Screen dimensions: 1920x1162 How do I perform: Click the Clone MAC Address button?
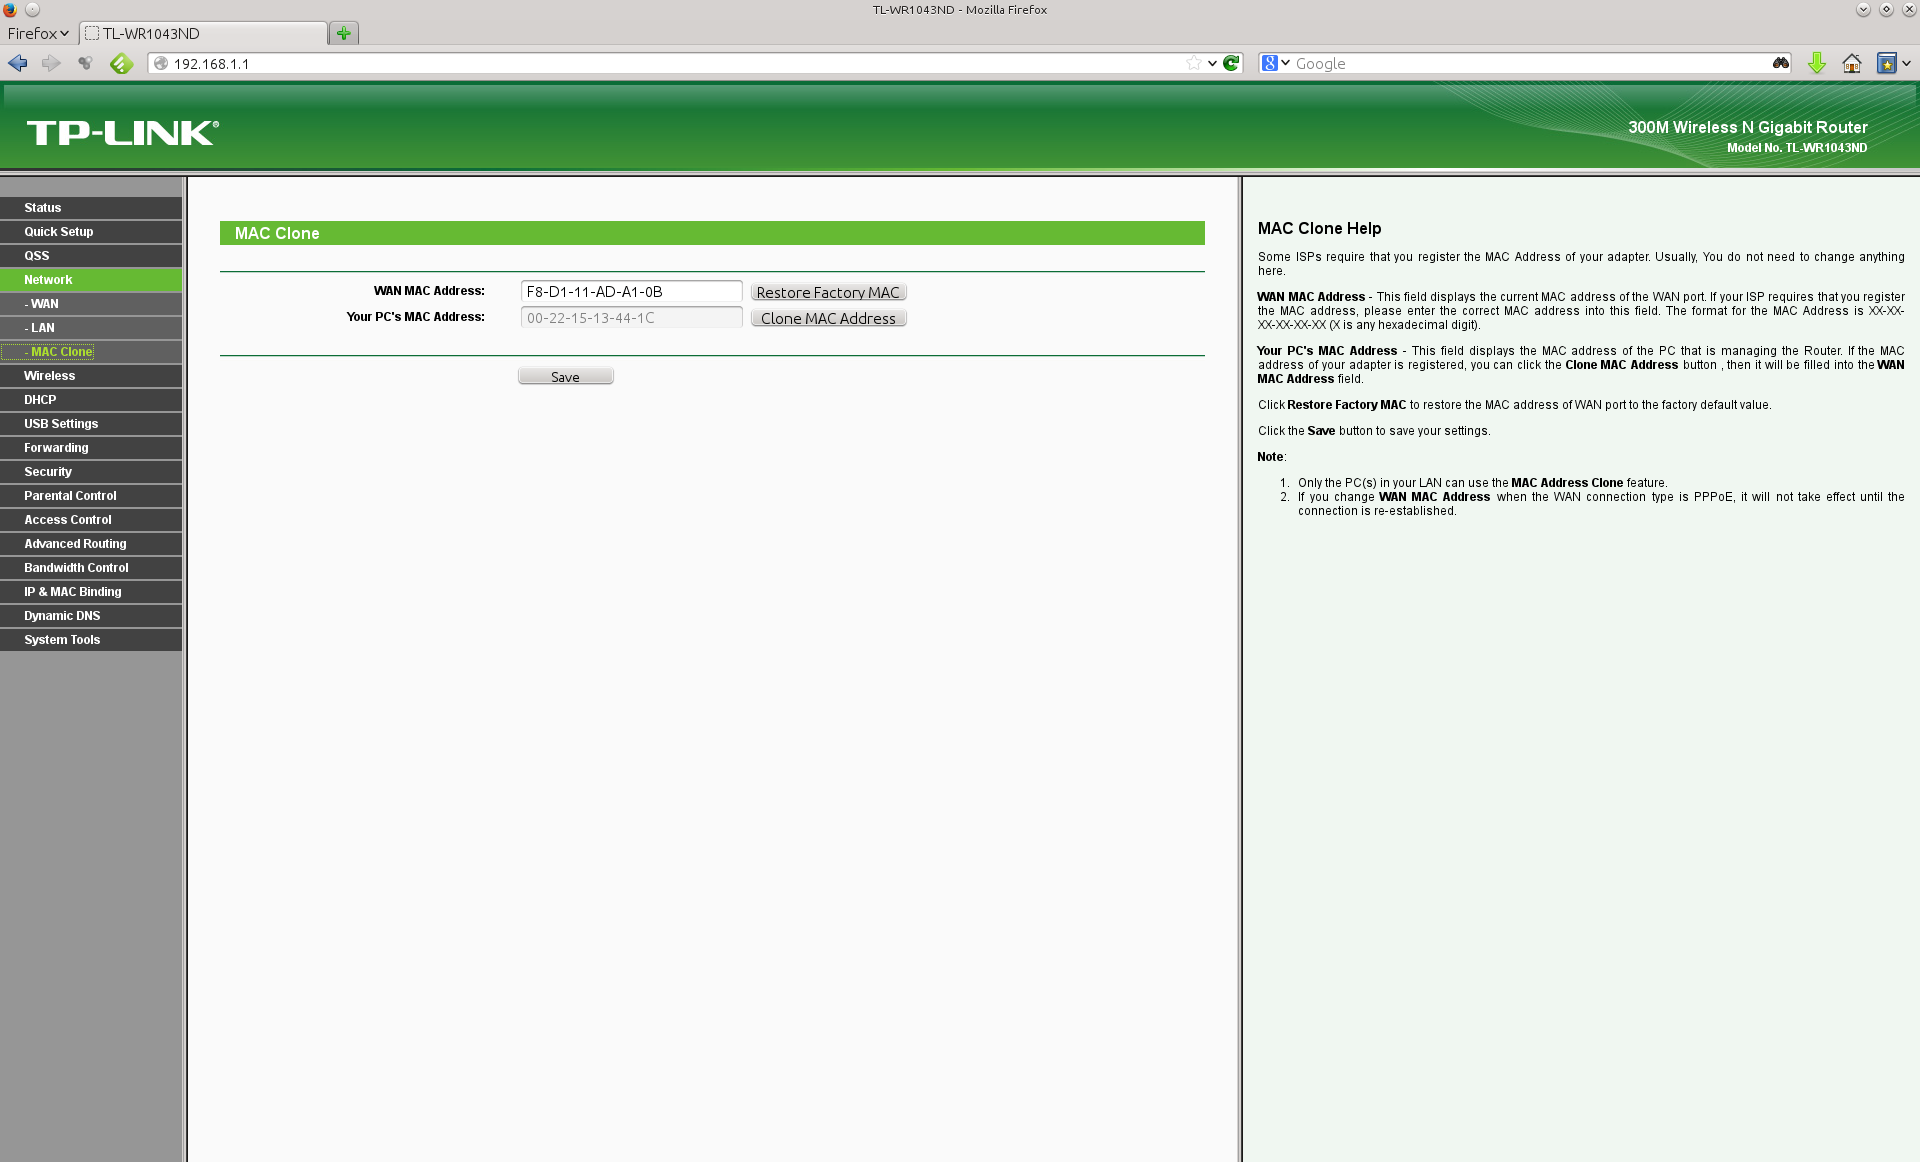point(828,318)
